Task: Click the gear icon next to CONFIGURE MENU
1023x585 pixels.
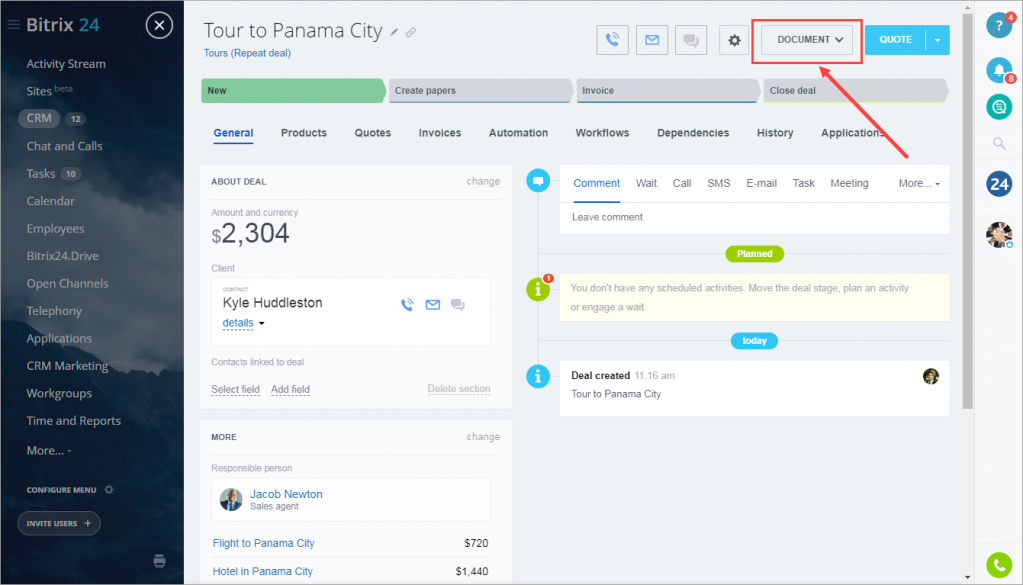Action: point(109,490)
